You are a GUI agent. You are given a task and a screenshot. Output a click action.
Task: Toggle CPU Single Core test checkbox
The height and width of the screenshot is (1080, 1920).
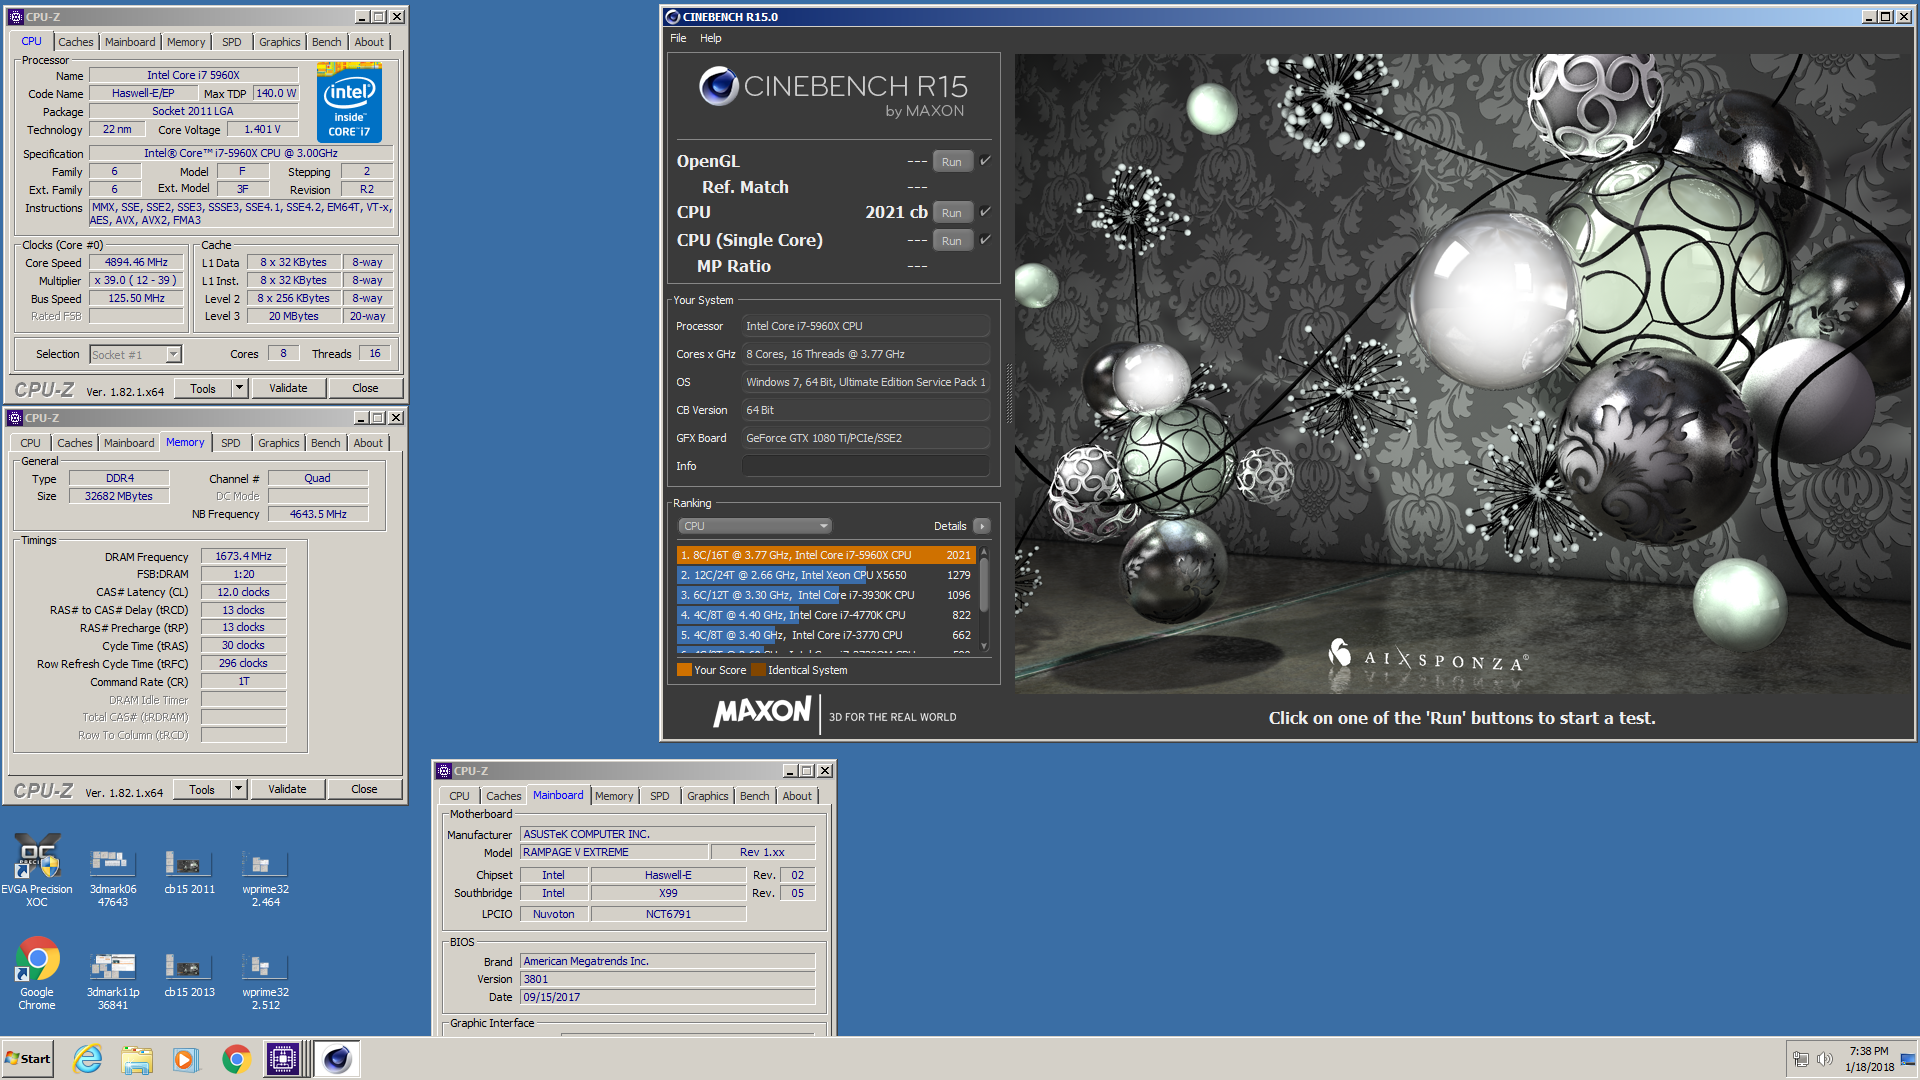click(x=985, y=239)
